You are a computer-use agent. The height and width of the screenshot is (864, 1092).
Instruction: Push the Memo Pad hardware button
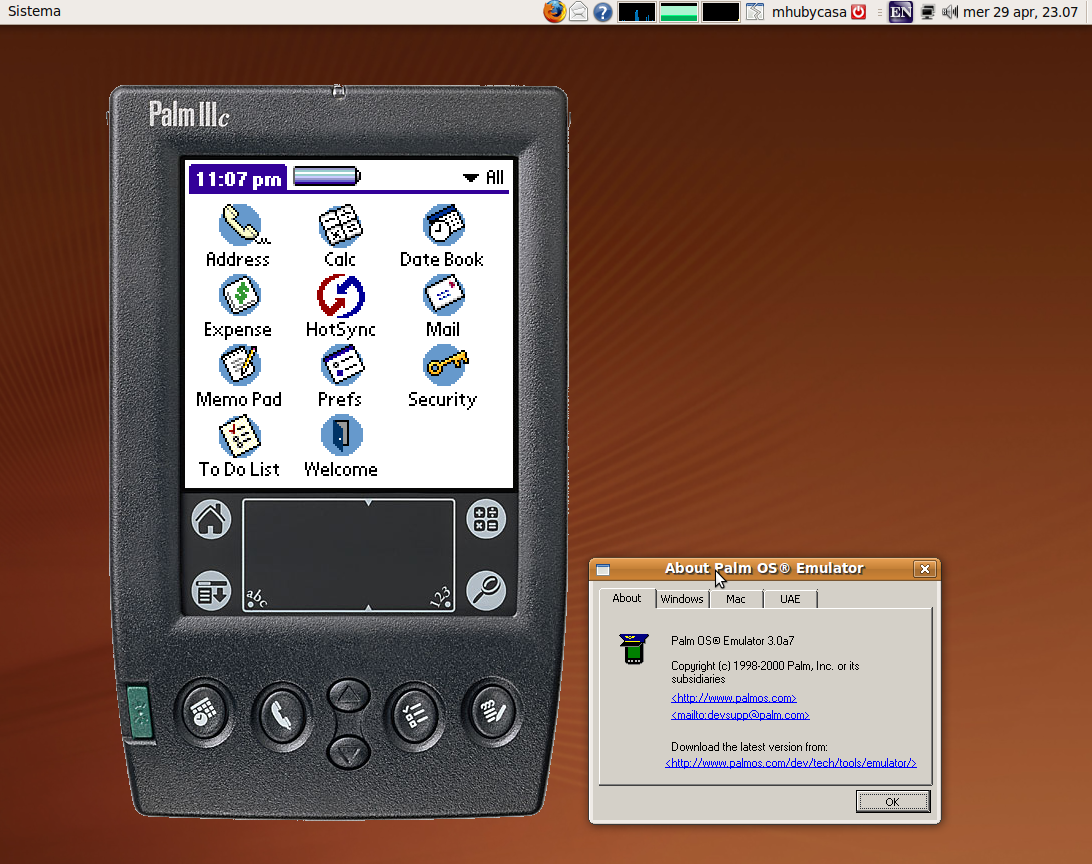[492, 711]
